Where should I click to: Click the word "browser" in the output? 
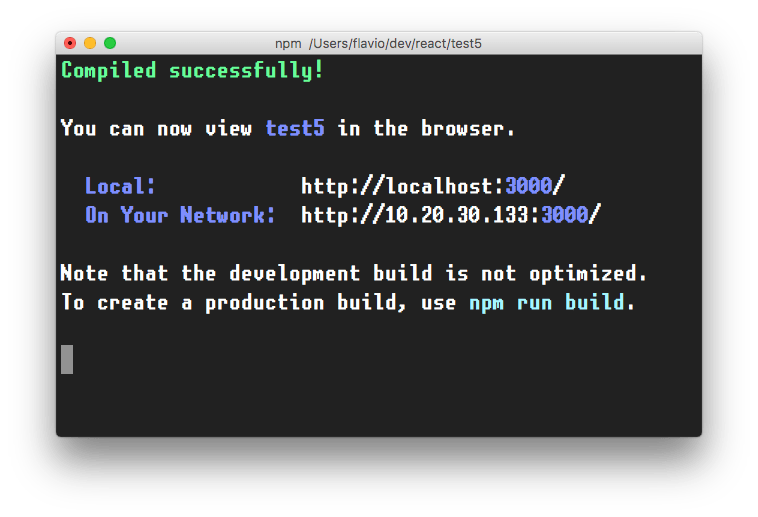coord(468,129)
